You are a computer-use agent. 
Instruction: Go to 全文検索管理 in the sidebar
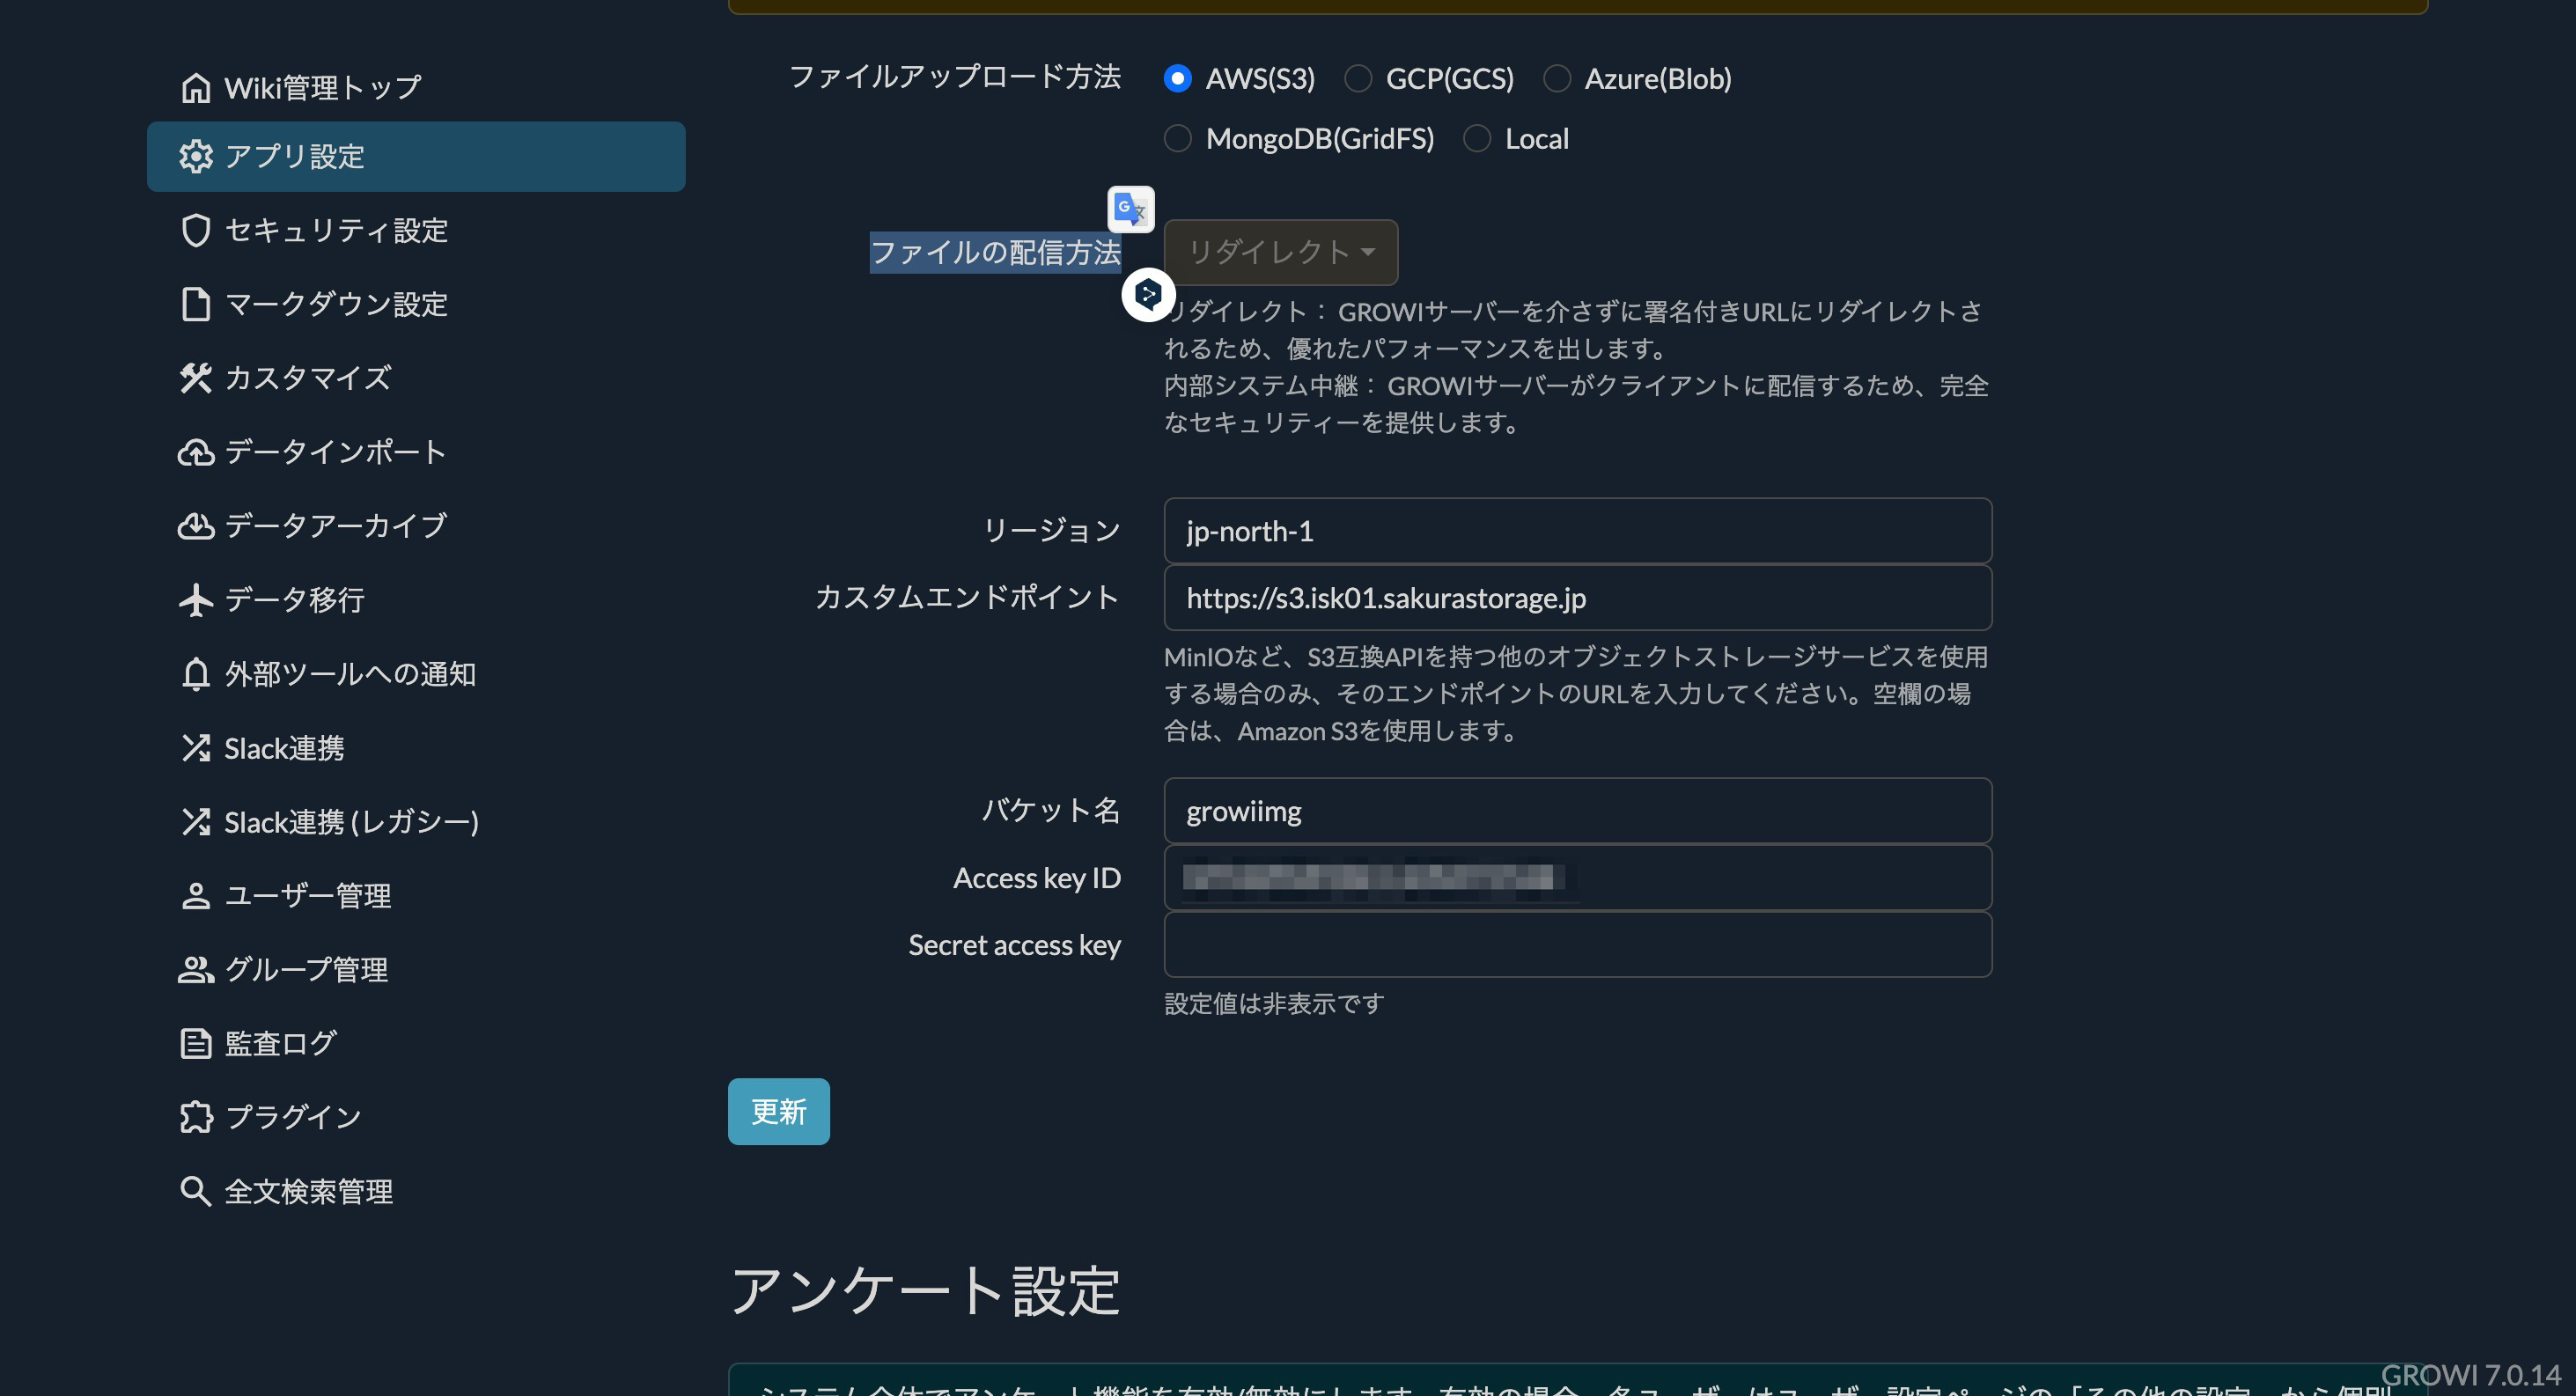coord(306,1191)
